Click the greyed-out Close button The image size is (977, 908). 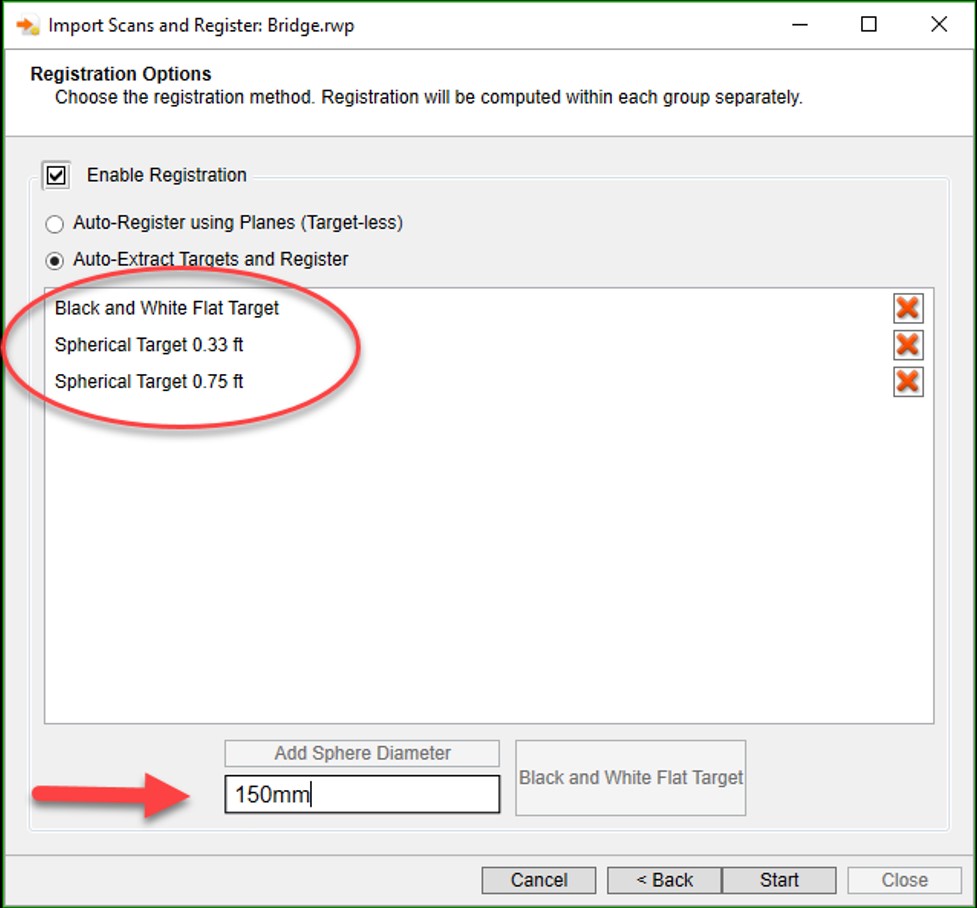904,880
